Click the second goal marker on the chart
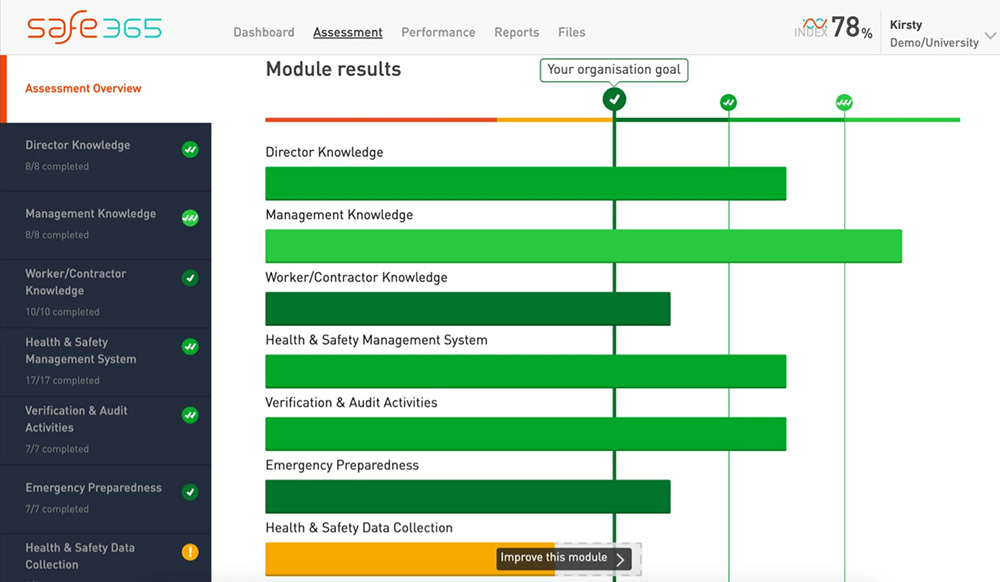Image resolution: width=1000 pixels, height=582 pixels. [x=728, y=103]
